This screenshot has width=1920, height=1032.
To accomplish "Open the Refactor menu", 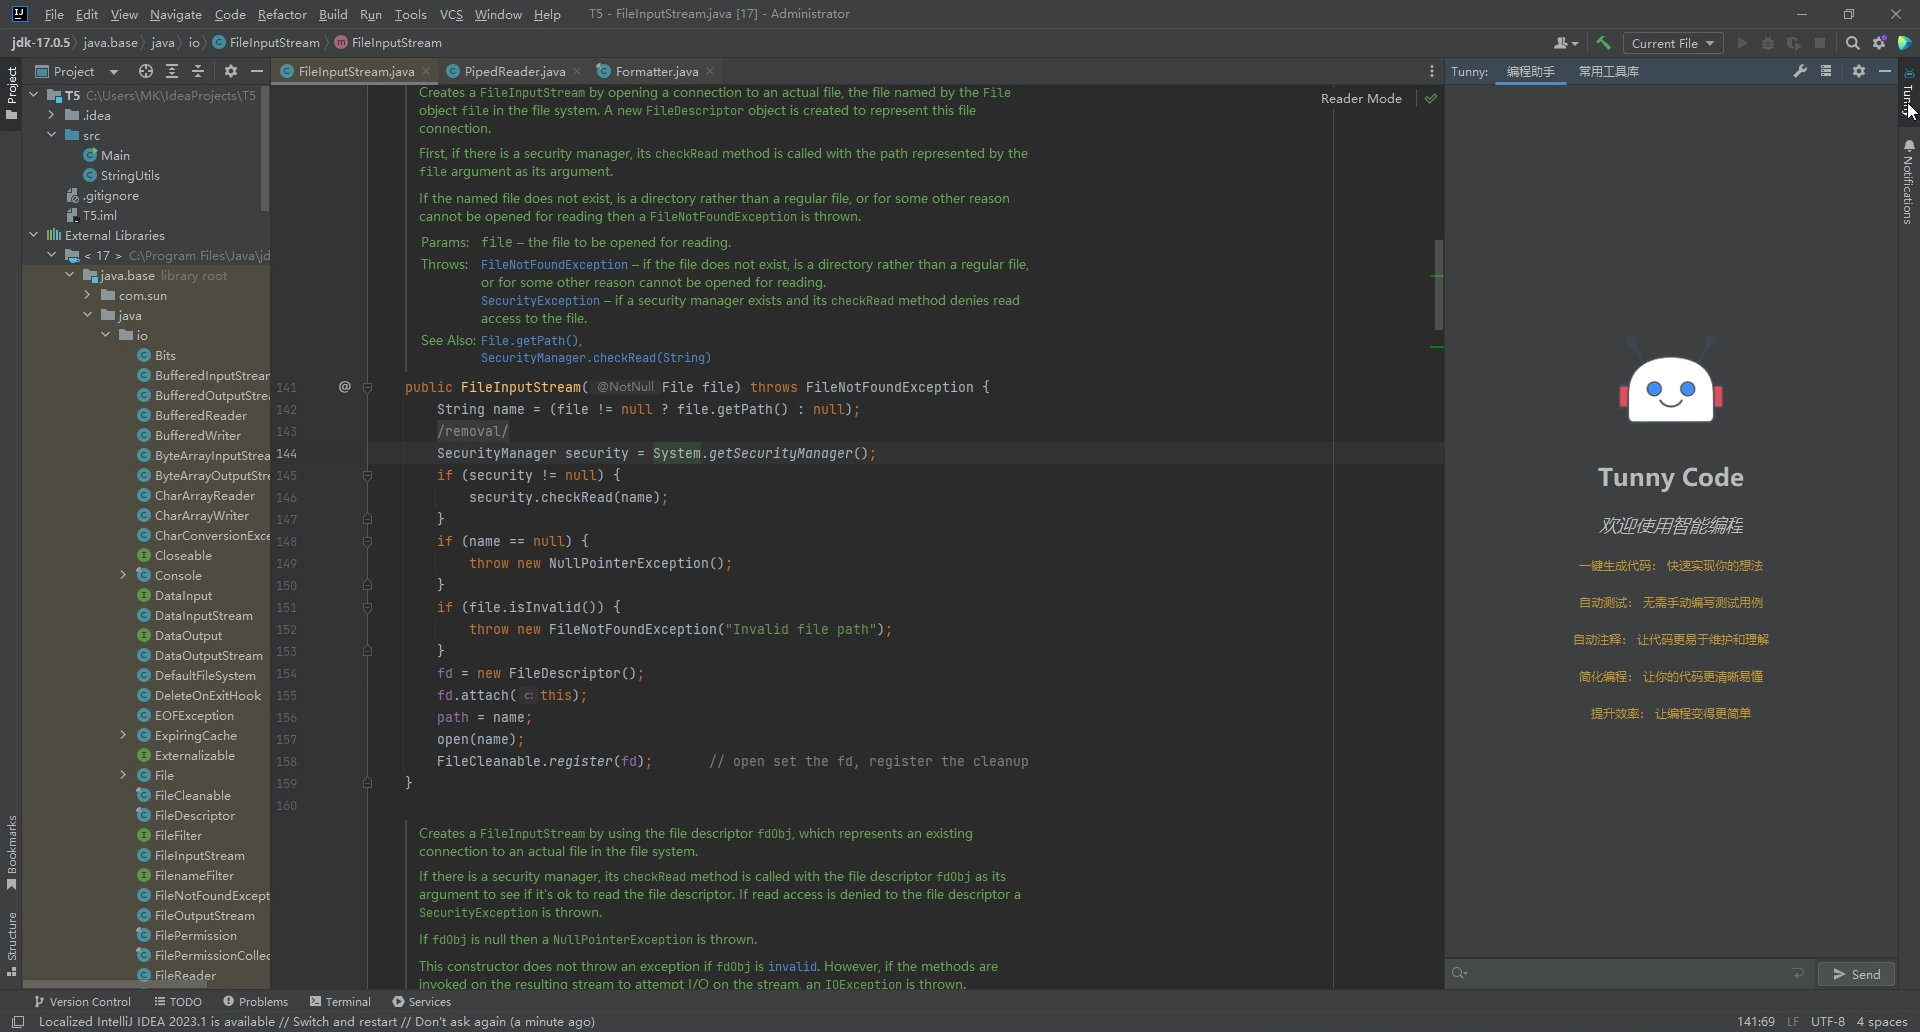I will point(281,14).
